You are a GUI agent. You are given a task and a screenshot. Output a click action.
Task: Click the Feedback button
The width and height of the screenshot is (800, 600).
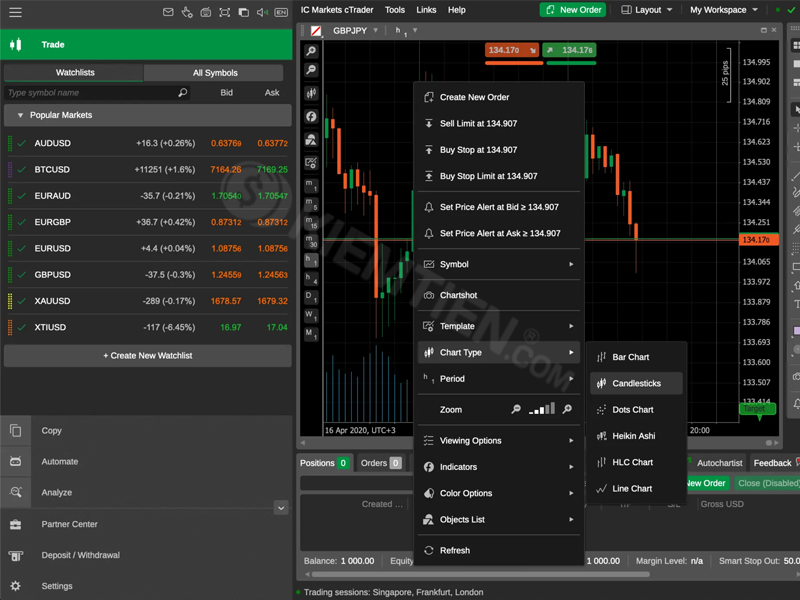tap(774, 463)
